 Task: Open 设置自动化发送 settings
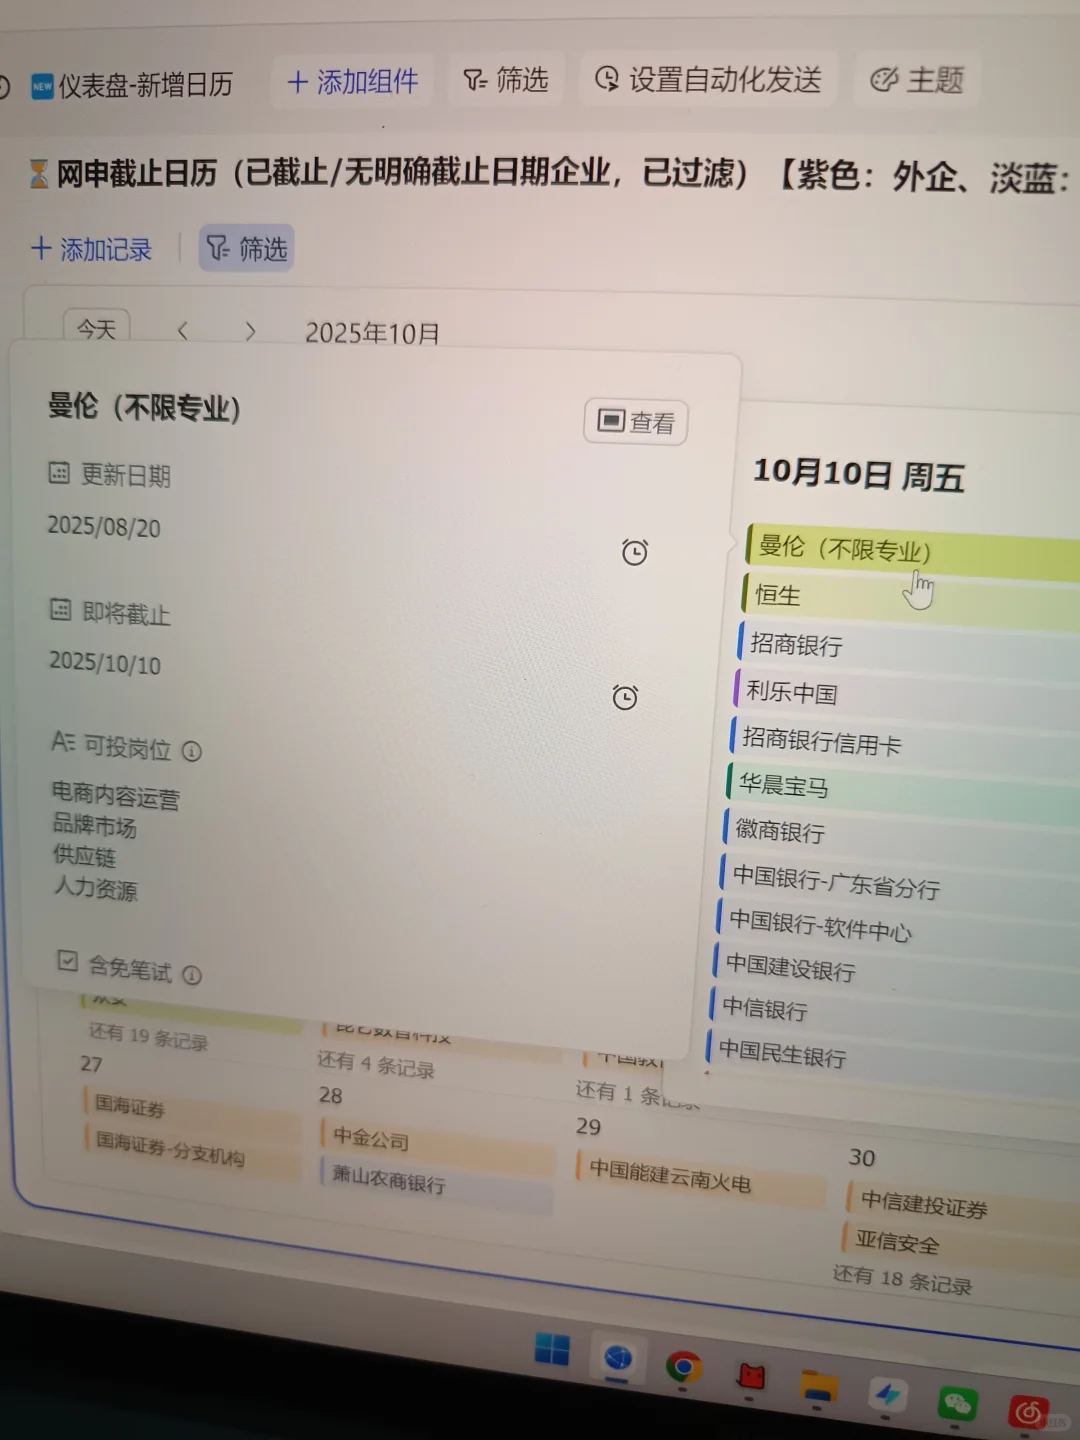click(708, 79)
